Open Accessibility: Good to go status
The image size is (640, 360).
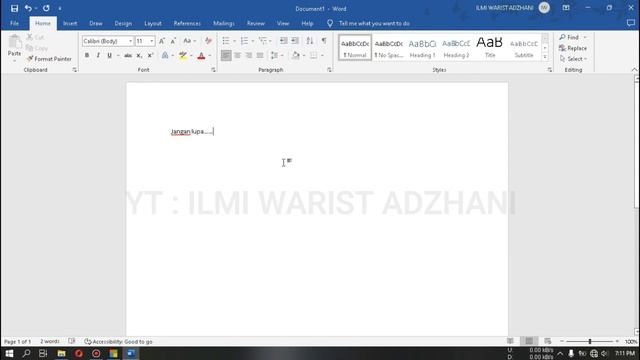tap(118, 342)
